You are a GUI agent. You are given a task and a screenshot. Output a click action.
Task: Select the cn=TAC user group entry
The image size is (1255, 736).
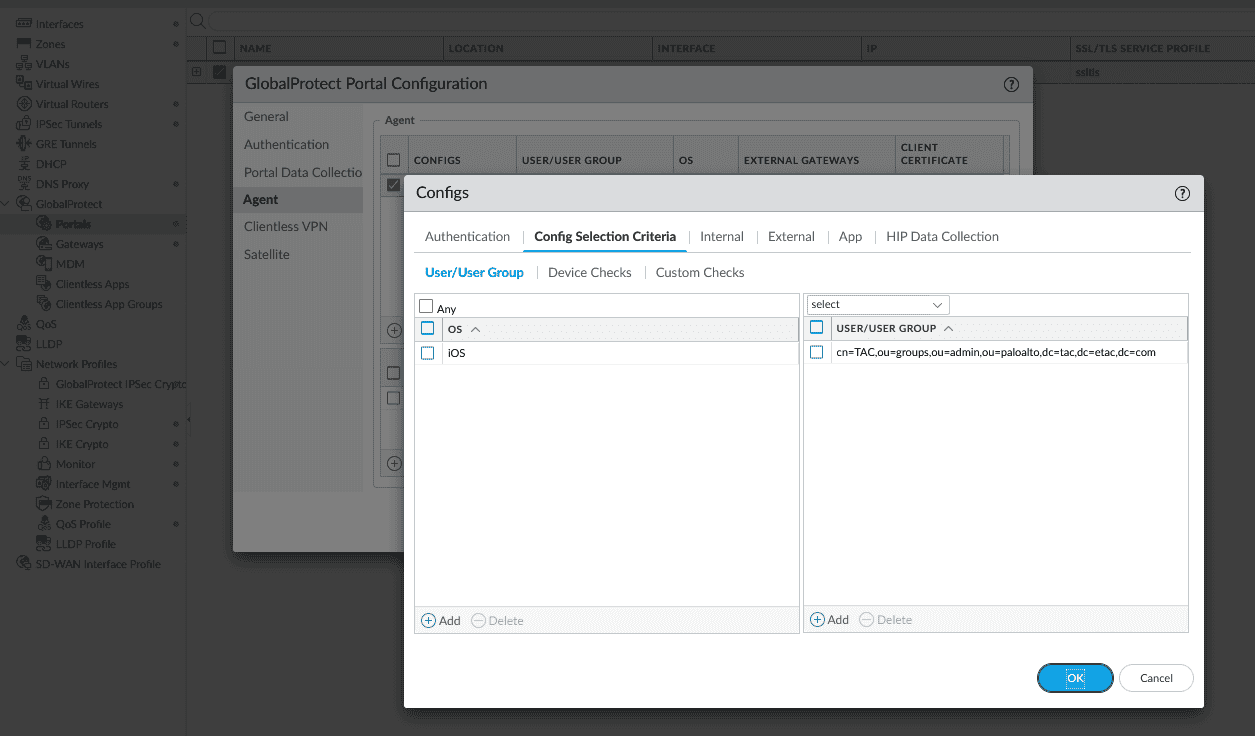coord(990,352)
